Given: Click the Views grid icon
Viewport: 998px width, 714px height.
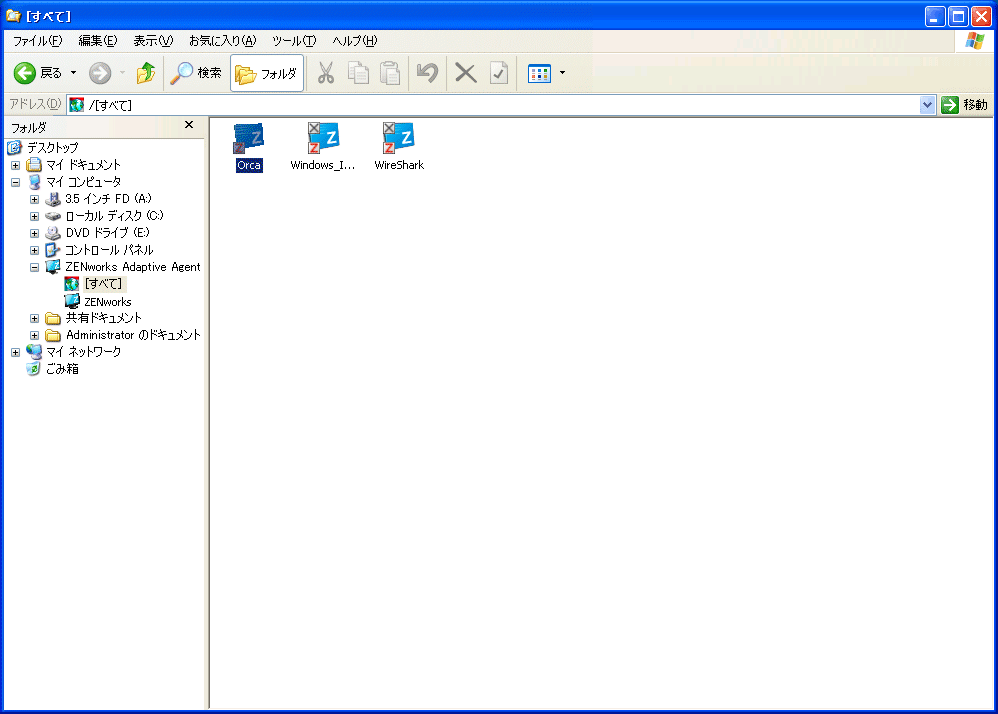Looking at the screenshot, I should click(540, 74).
